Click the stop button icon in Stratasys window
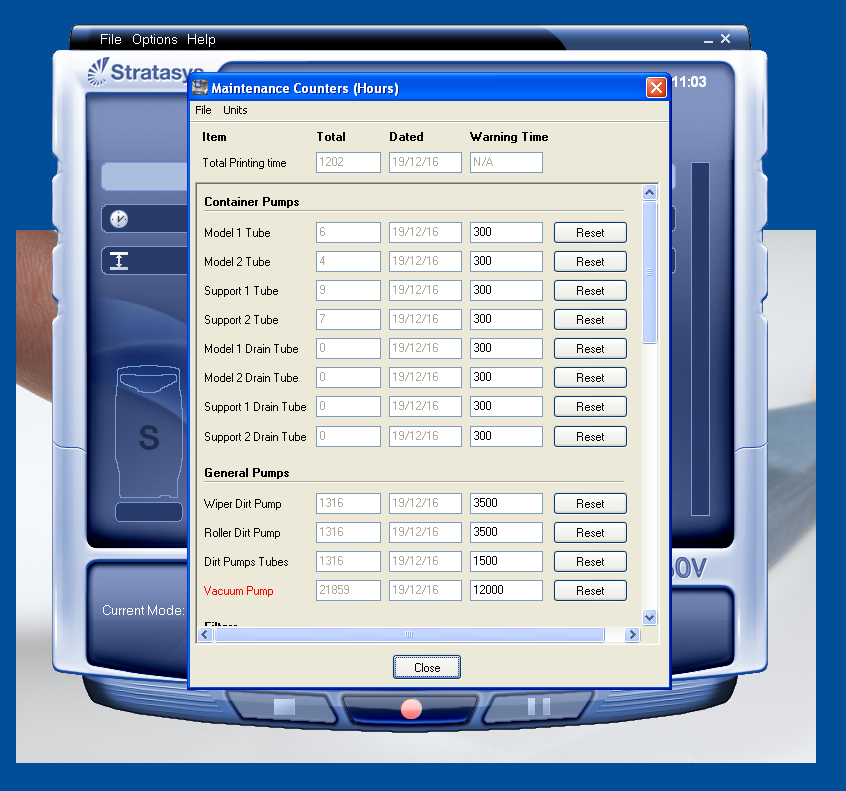Screen dimensions: 846x791 point(284,707)
